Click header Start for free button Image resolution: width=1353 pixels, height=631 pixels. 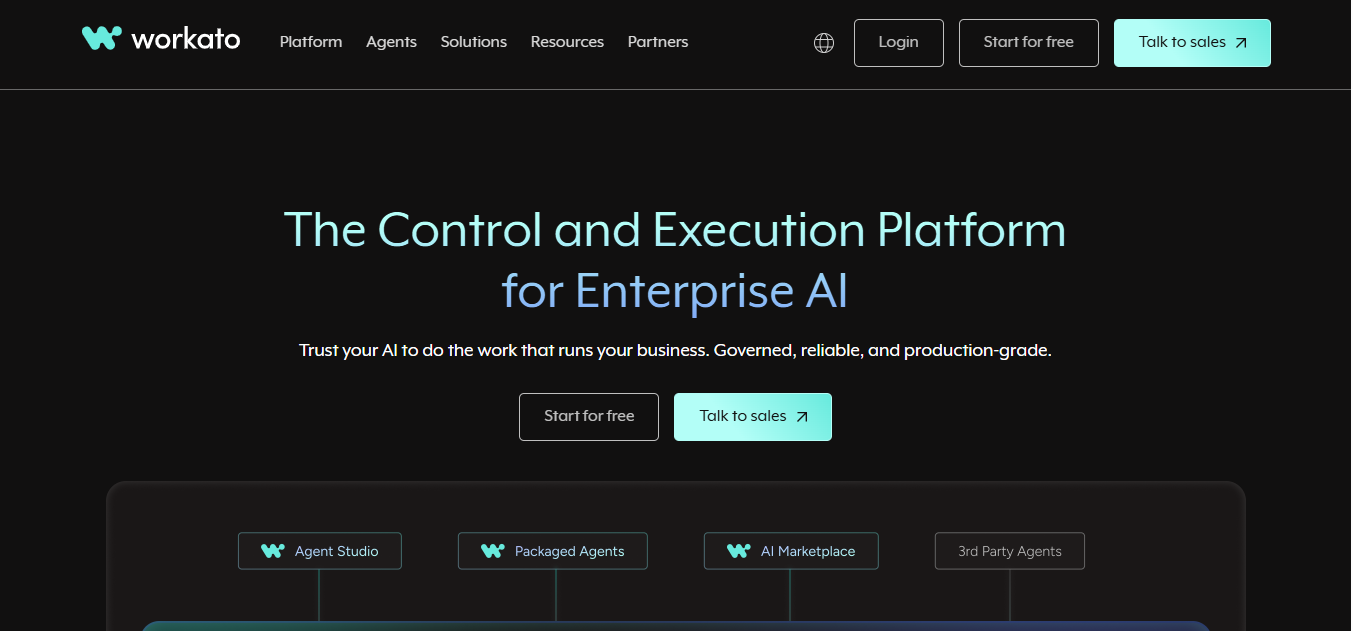point(1029,43)
